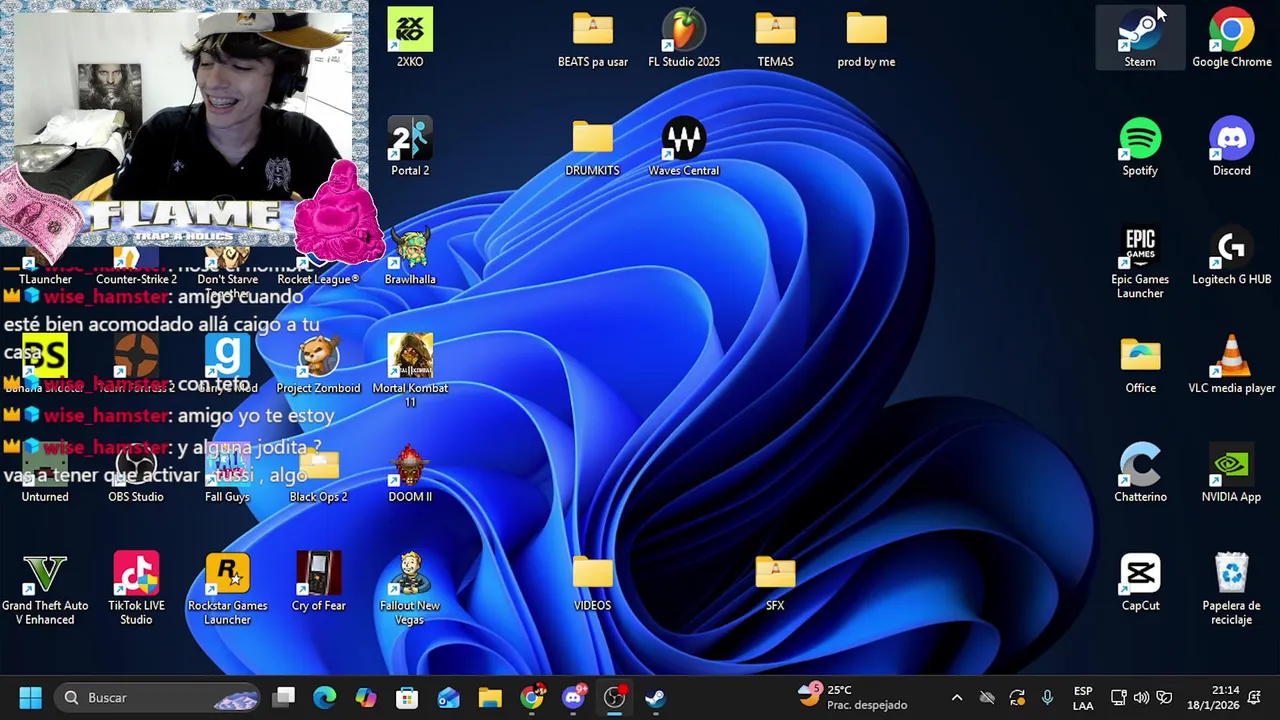Image resolution: width=1280 pixels, height=720 pixels.
Task: Select the prod by me folder
Action: pos(866,38)
